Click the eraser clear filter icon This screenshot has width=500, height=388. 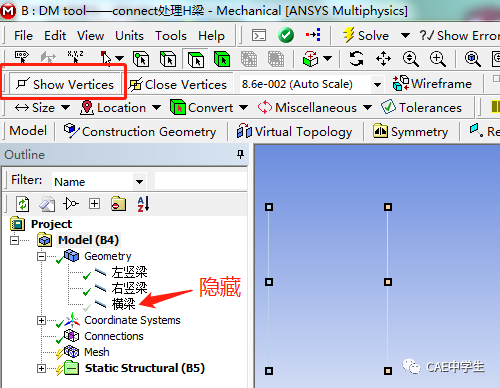click(47, 203)
